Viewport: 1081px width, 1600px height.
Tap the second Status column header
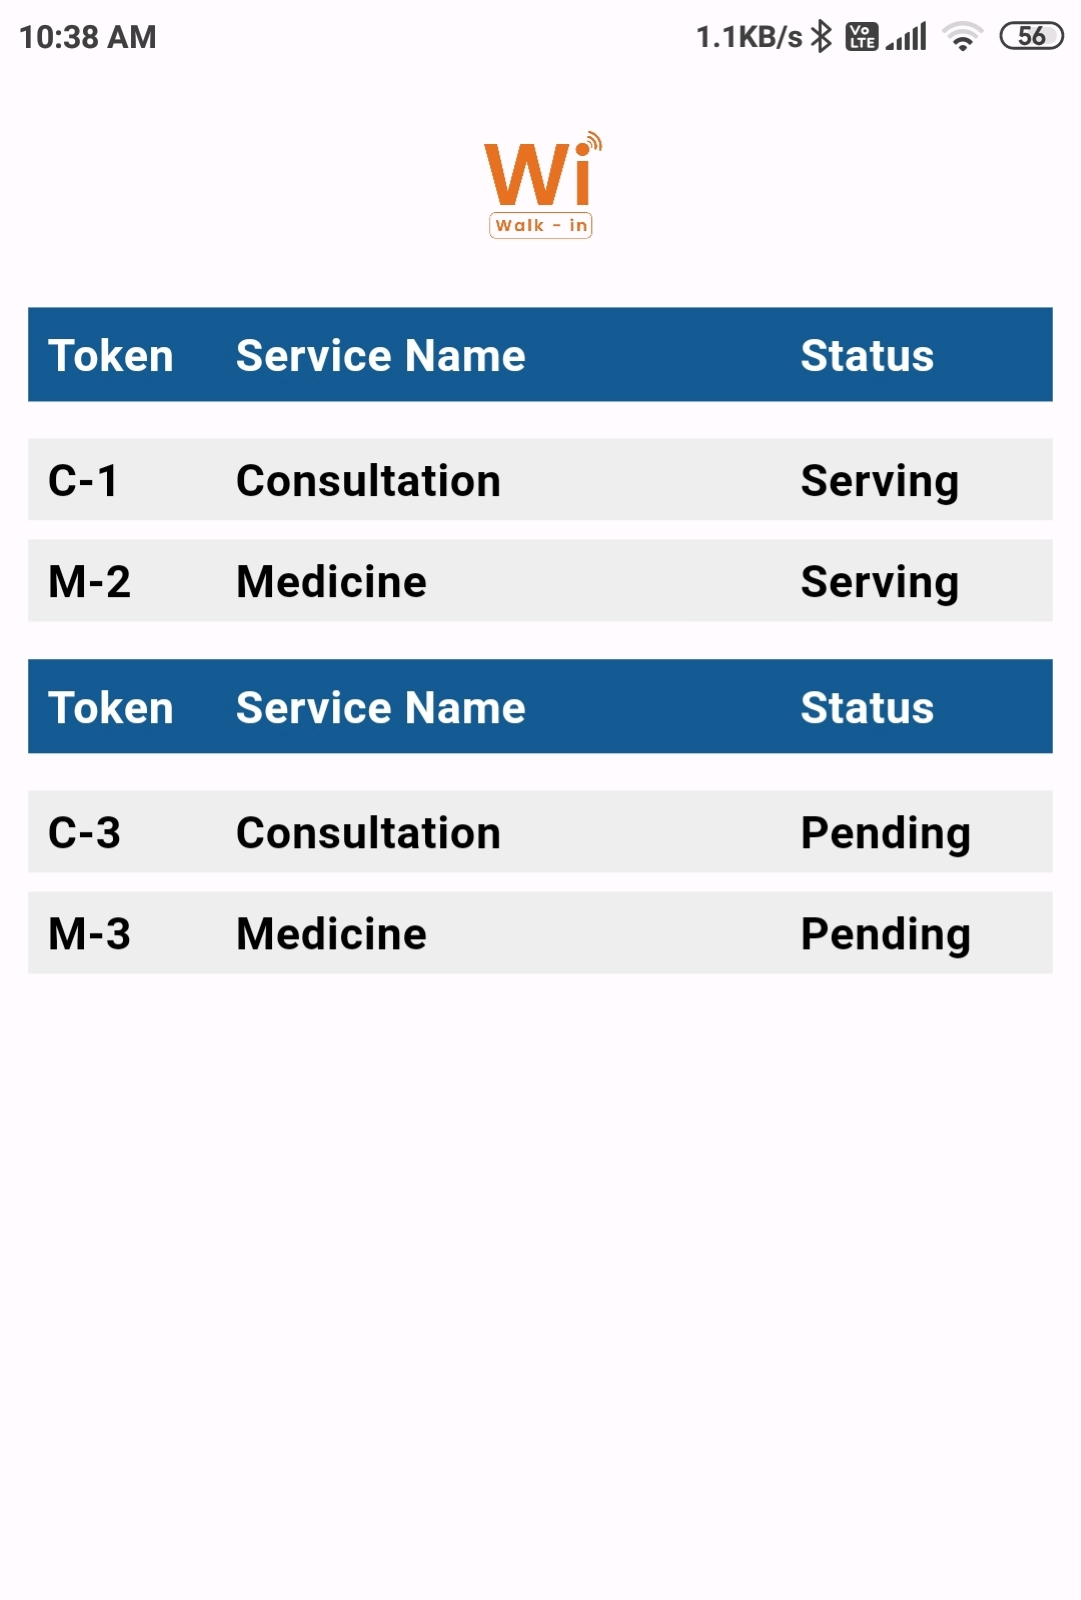pyautogui.click(x=867, y=708)
